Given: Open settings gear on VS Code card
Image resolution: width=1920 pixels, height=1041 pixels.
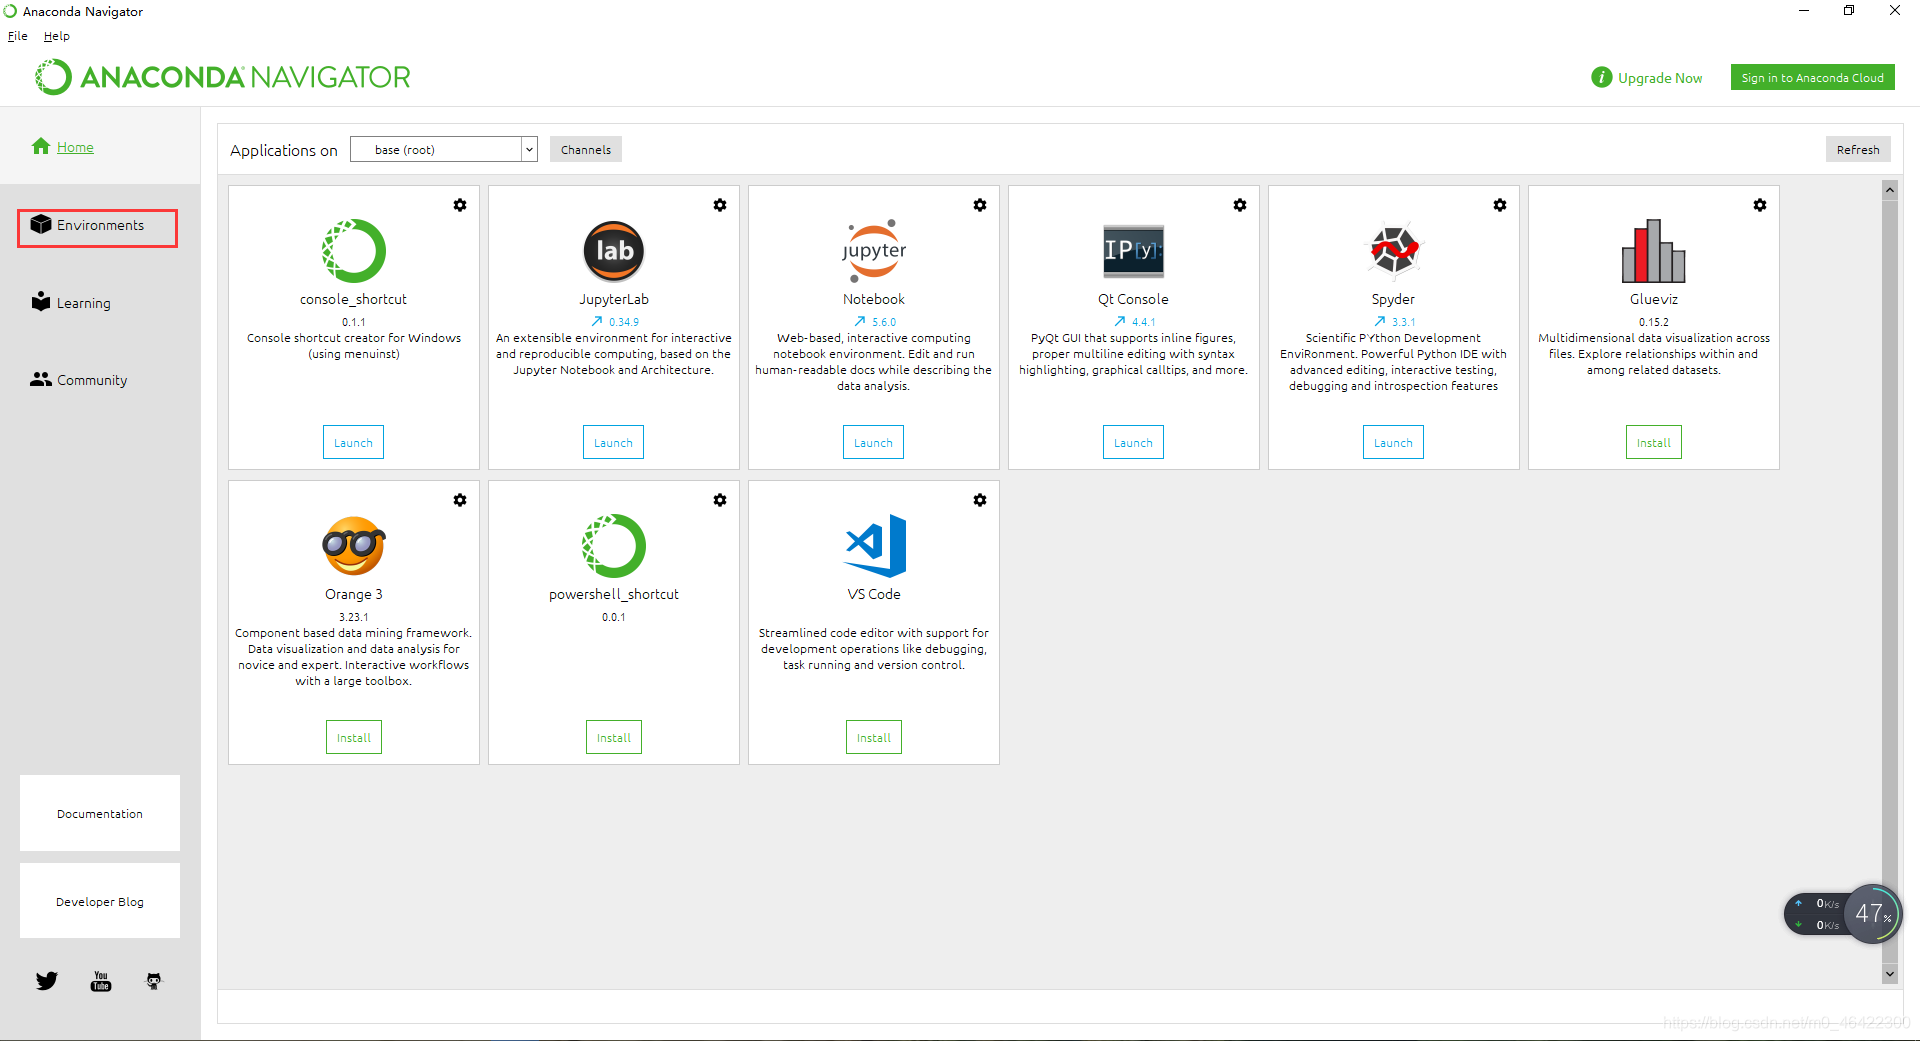Looking at the screenshot, I should (980, 500).
